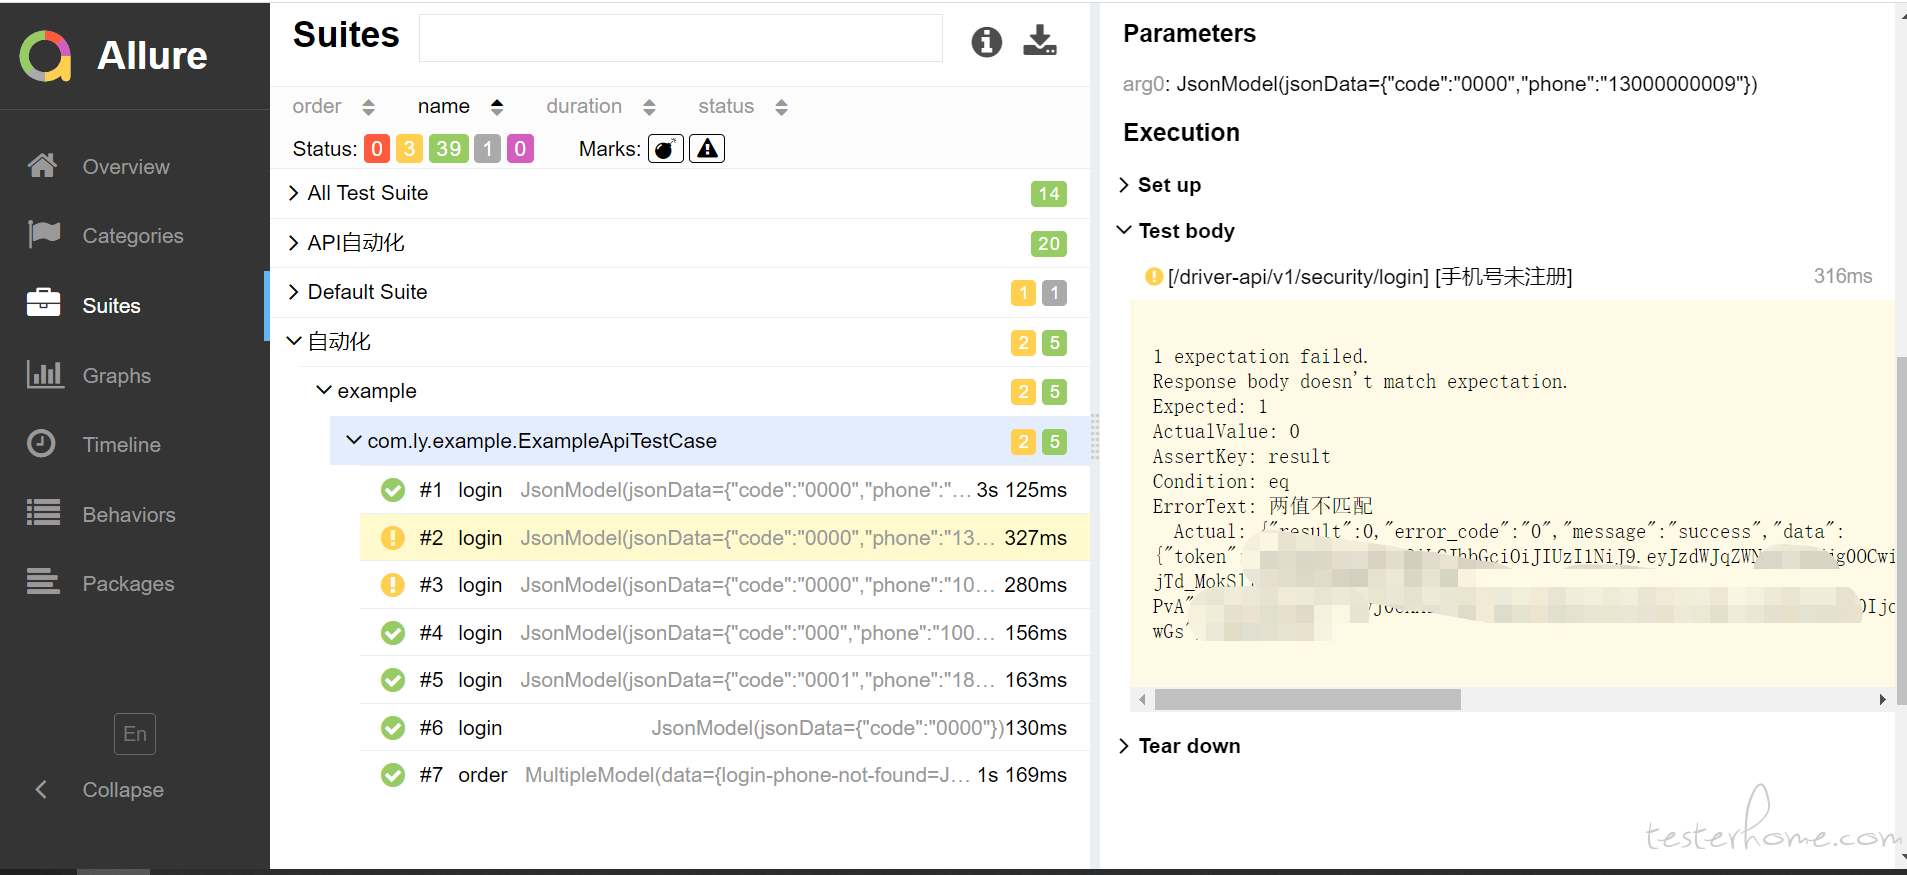Go to Graphs menu item
Viewport: 1907px width, 875px height.
(x=117, y=376)
